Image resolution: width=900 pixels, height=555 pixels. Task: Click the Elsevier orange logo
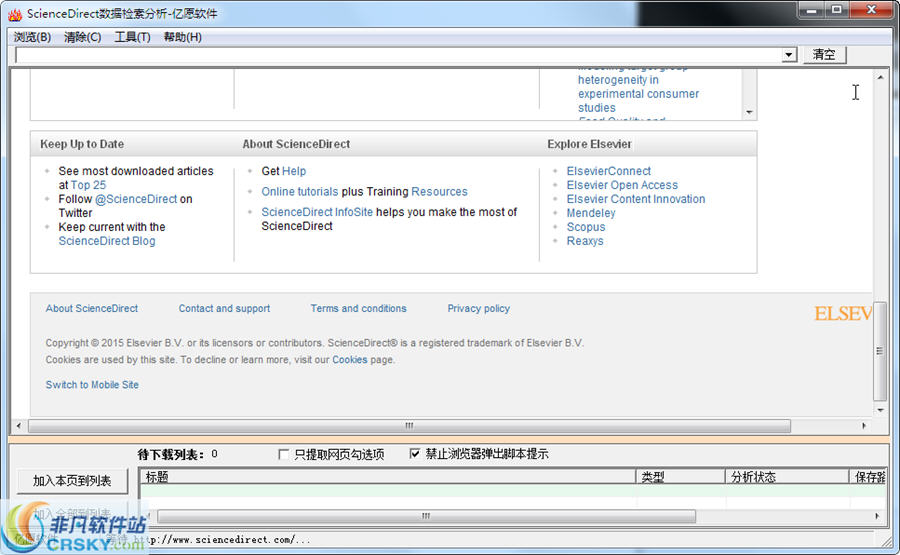point(843,313)
